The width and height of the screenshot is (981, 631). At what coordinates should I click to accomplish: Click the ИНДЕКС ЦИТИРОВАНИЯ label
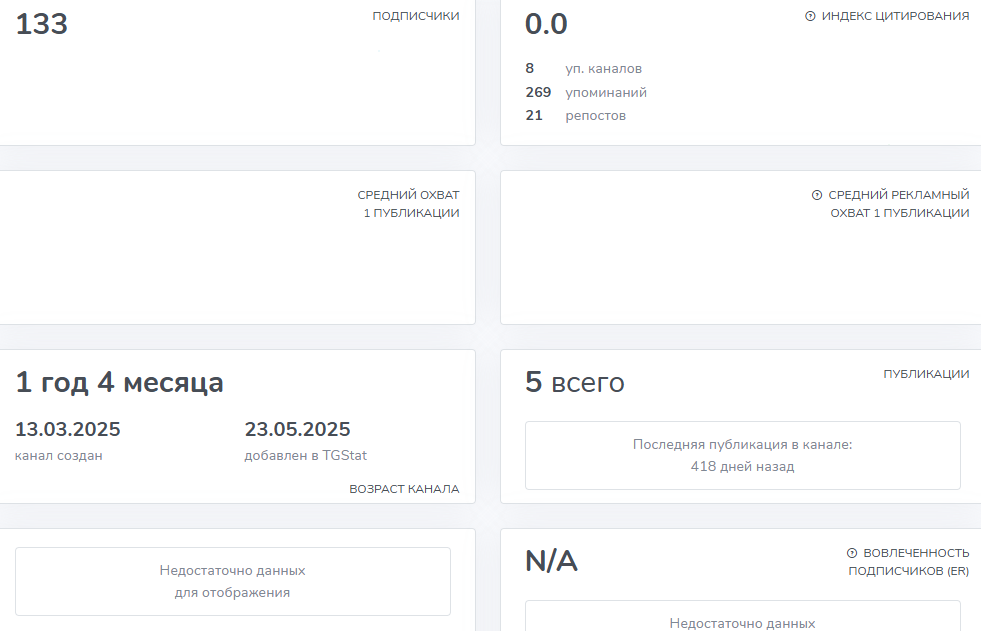(895, 16)
